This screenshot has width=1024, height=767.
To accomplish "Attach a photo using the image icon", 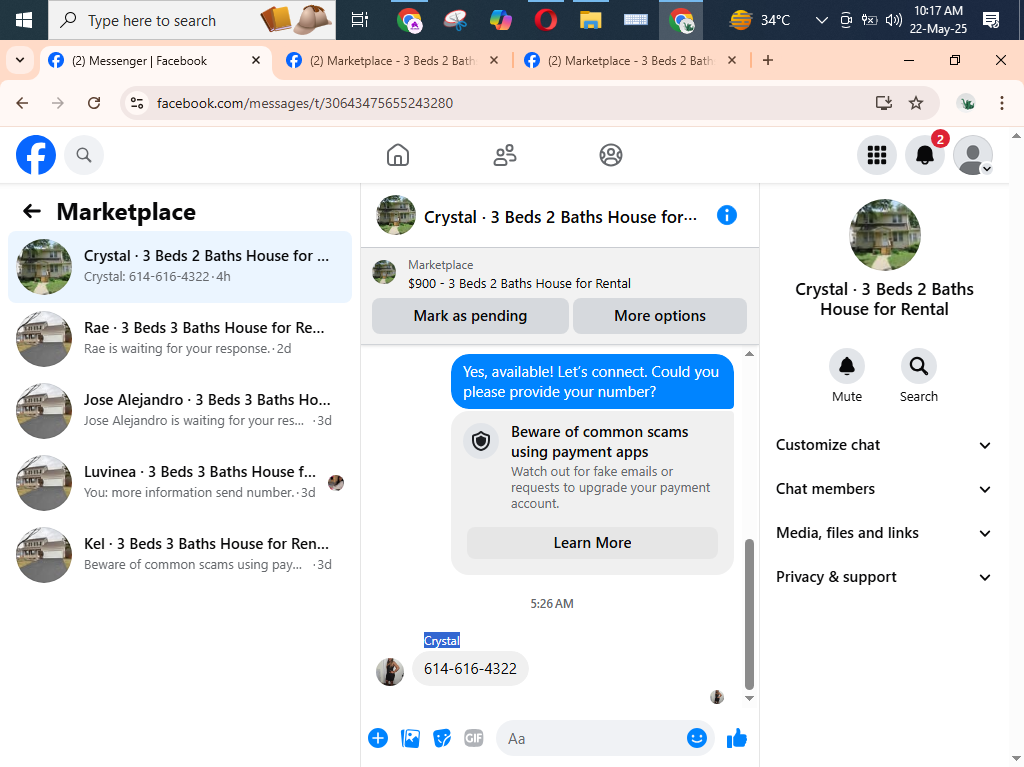I will point(410,738).
